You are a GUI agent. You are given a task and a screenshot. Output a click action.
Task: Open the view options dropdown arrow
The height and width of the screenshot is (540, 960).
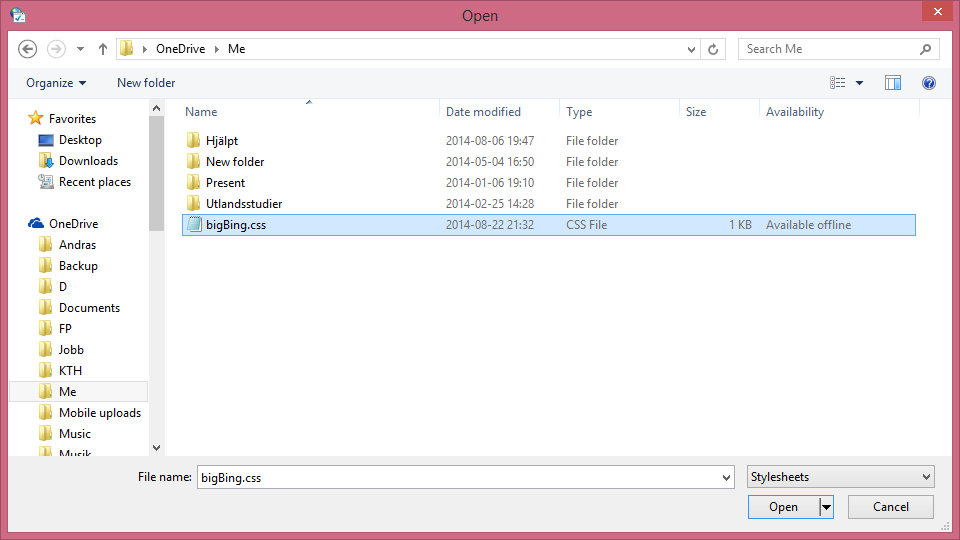point(860,83)
